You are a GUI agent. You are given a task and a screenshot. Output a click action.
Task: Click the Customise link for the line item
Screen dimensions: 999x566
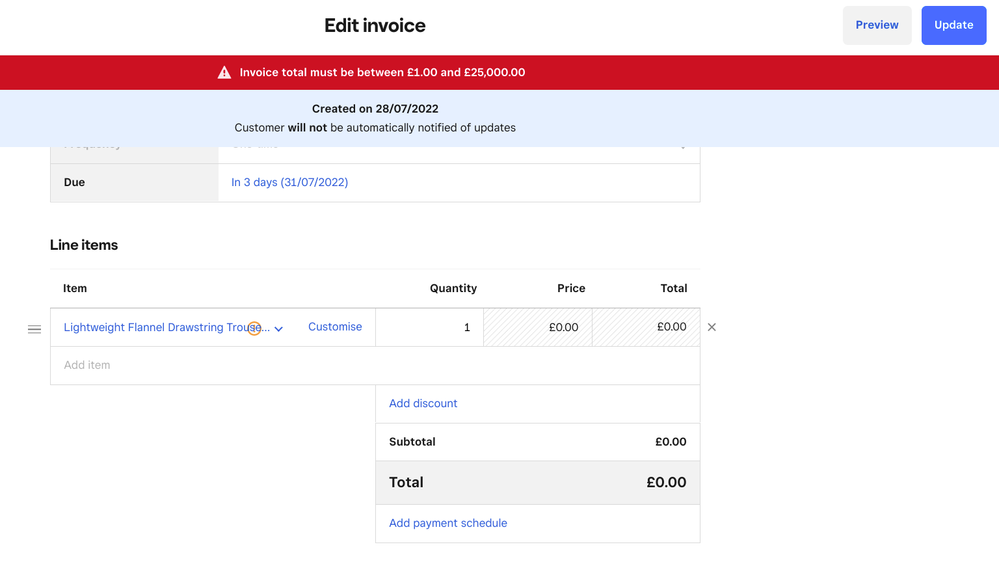tap(335, 327)
